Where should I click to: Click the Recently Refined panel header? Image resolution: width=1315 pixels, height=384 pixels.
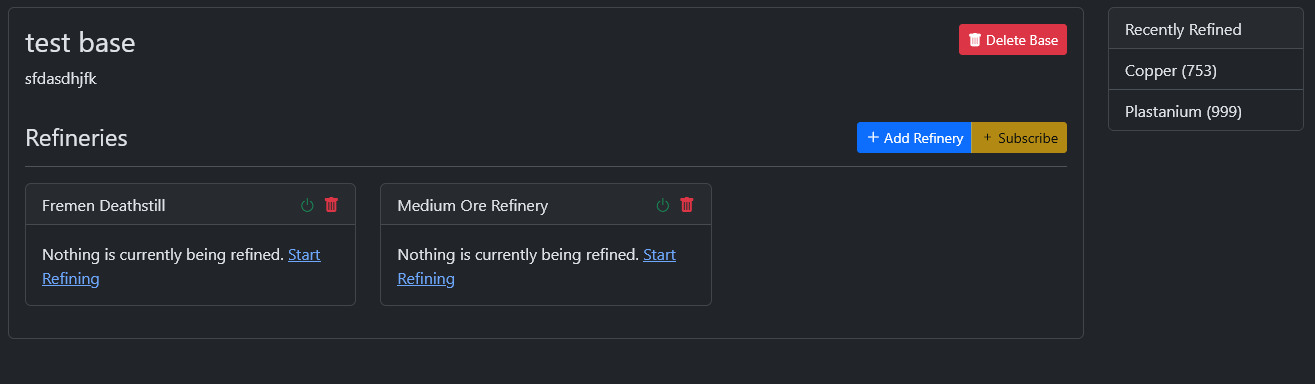click(1205, 30)
